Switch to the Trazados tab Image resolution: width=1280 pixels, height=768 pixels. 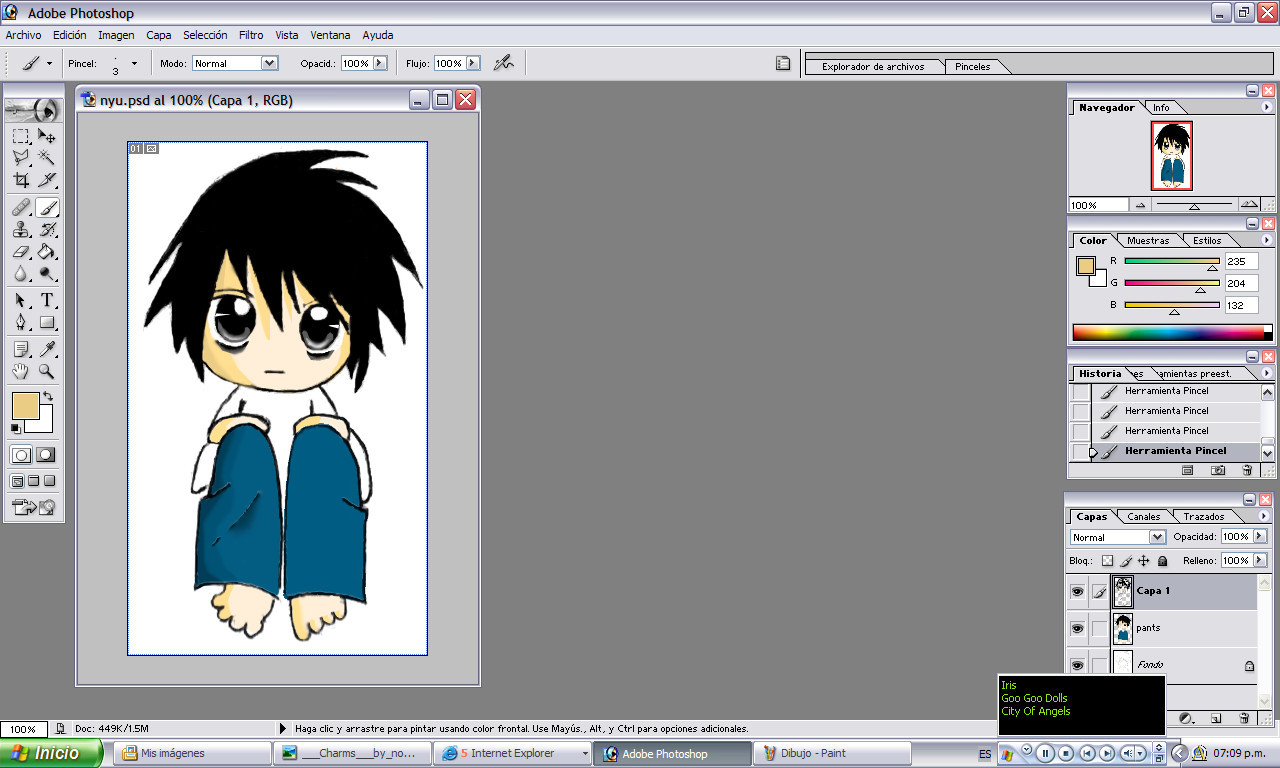coord(1204,517)
